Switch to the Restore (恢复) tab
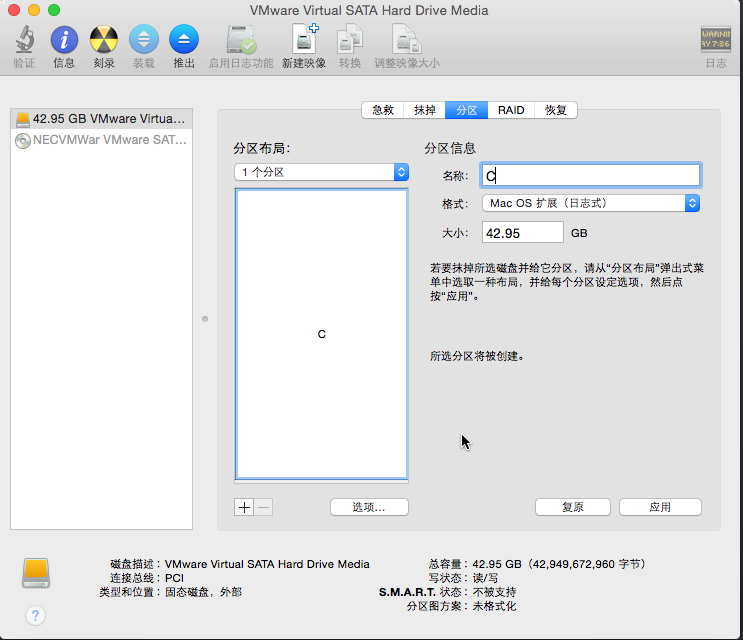Image resolution: width=743 pixels, height=640 pixels. click(555, 110)
